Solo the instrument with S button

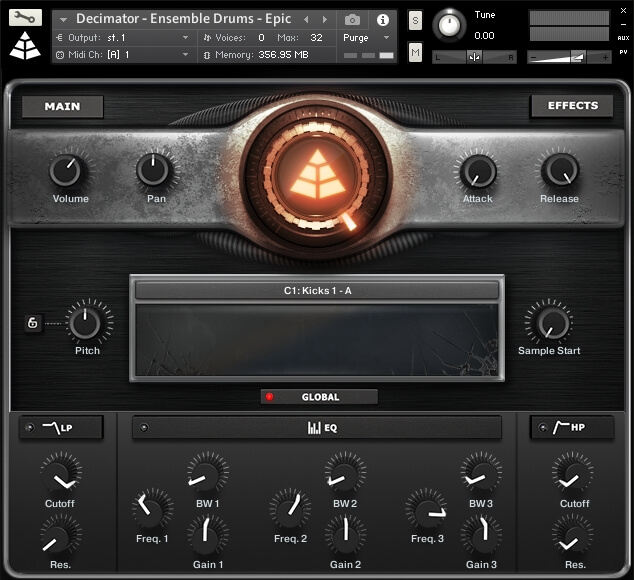pos(415,20)
